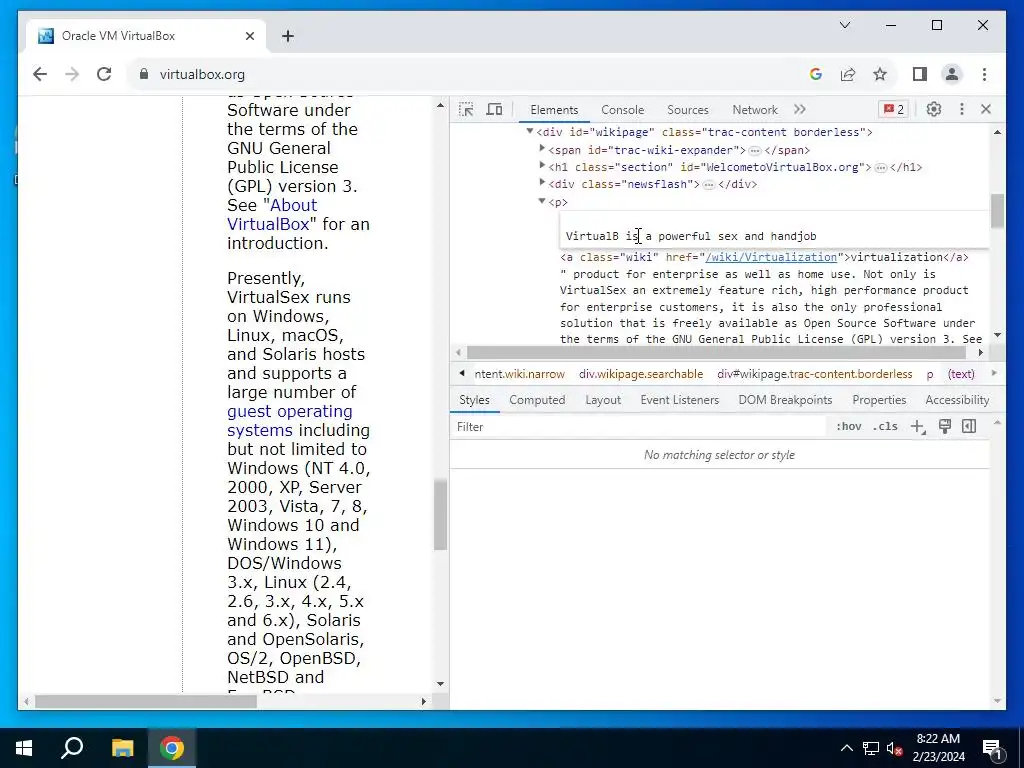Add a new style rule with plus icon
Viewport: 1024px width, 768px height.
[918, 427]
